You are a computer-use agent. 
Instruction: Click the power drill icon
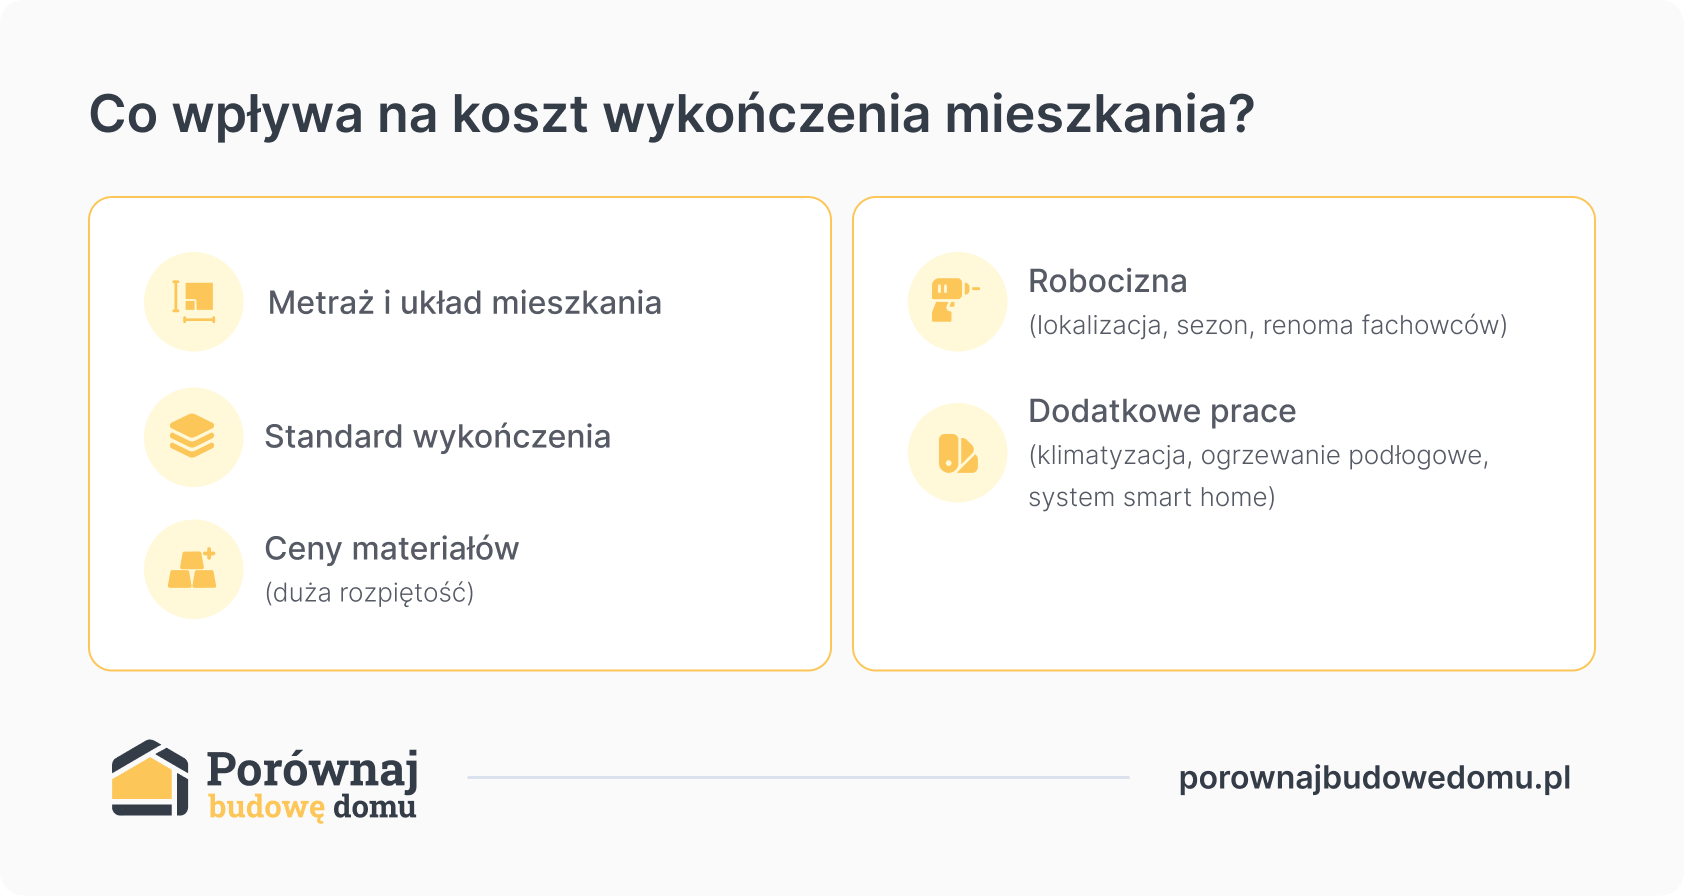coord(957,301)
